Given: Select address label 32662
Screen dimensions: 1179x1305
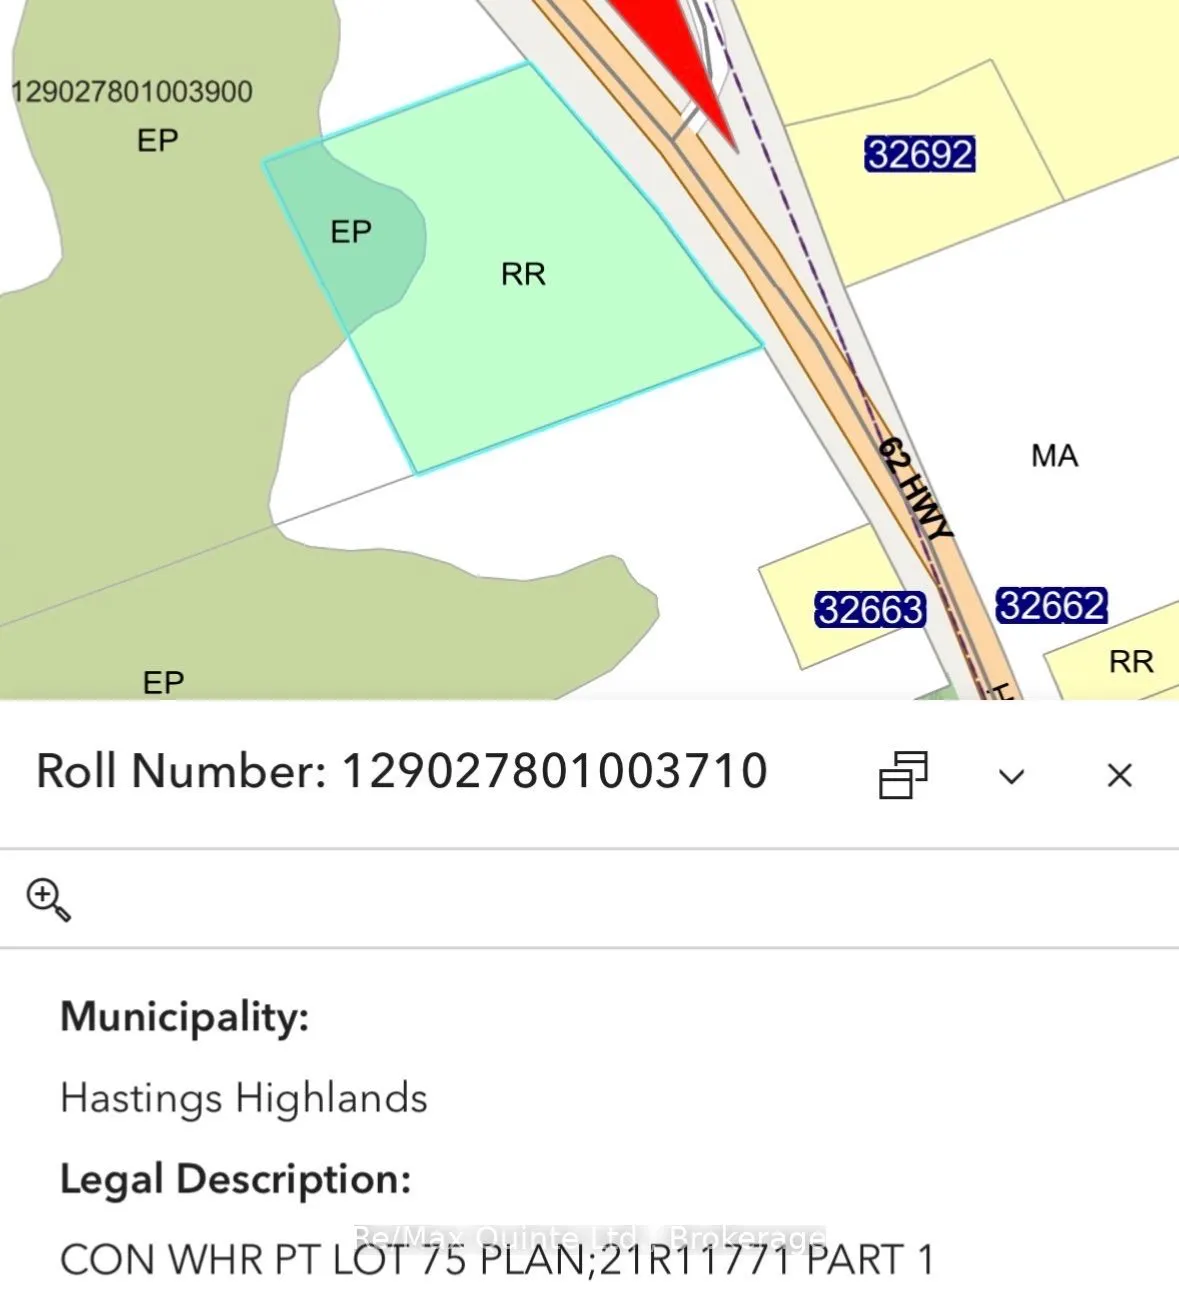Looking at the screenshot, I should (1052, 605).
